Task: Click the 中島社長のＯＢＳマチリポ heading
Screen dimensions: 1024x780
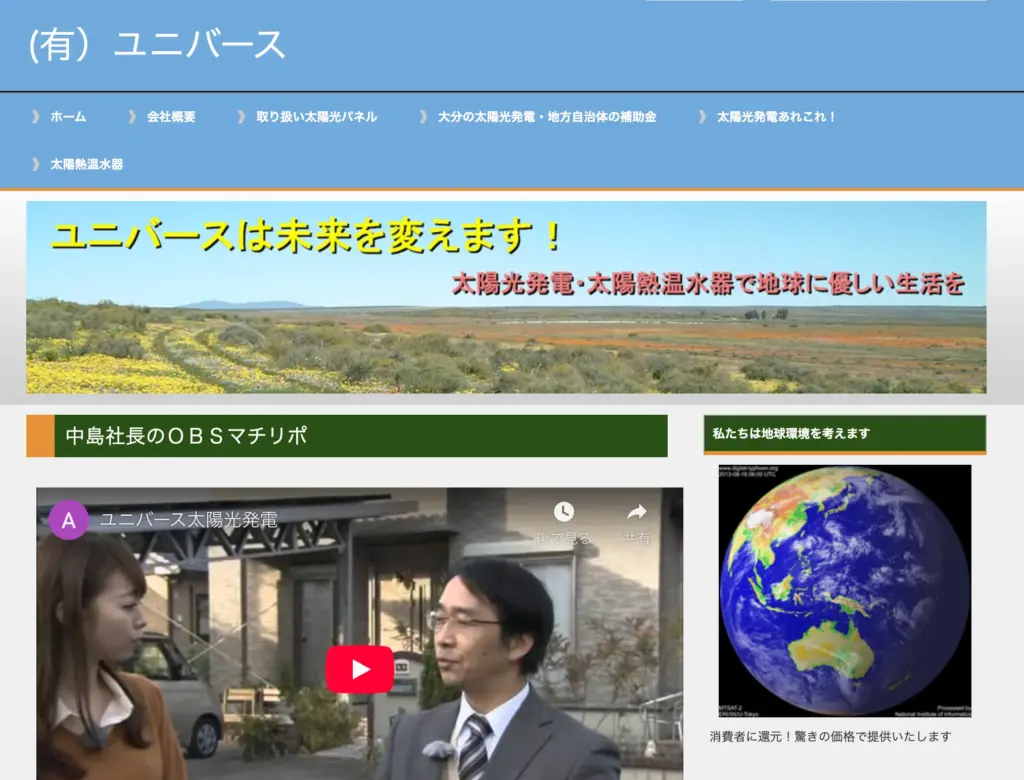Action: pos(186,436)
